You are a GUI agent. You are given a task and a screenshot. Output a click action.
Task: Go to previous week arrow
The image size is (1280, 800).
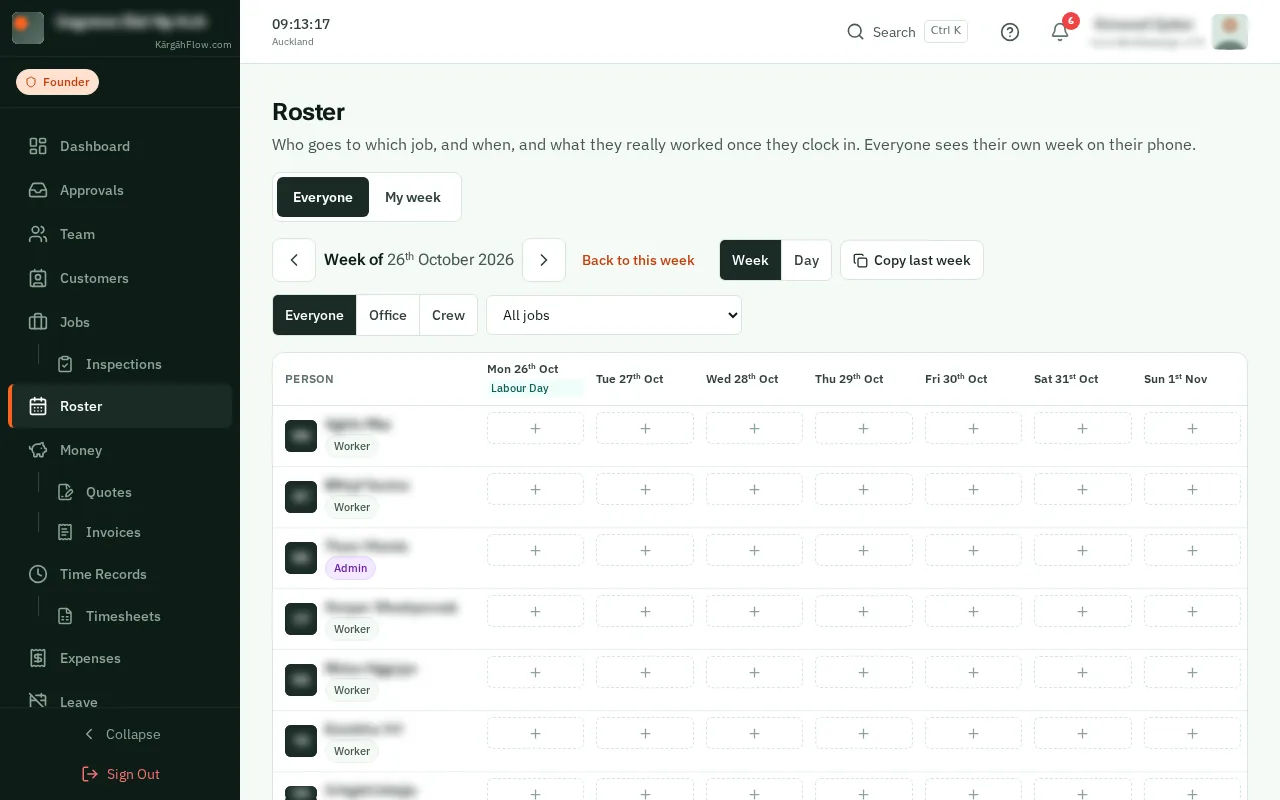(294, 260)
